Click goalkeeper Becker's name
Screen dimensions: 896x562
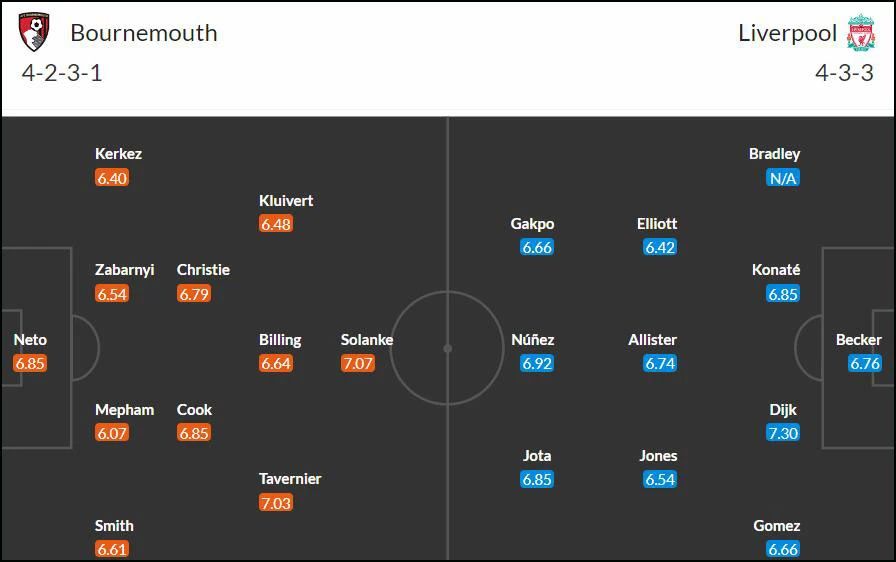(x=858, y=340)
